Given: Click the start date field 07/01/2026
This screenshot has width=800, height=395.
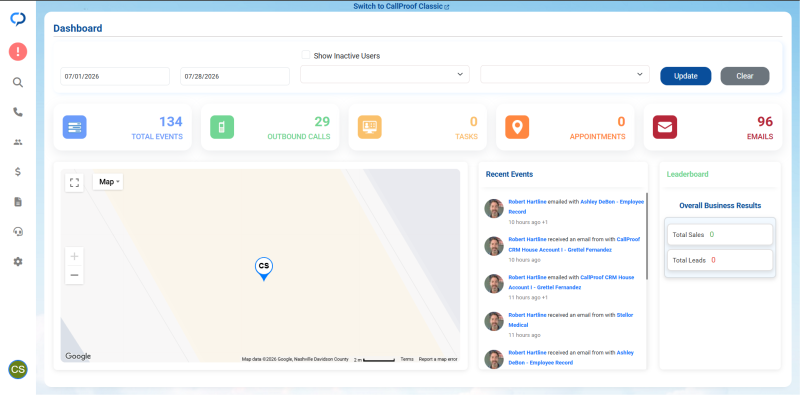Looking at the screenshot, I should pos(115,76).
